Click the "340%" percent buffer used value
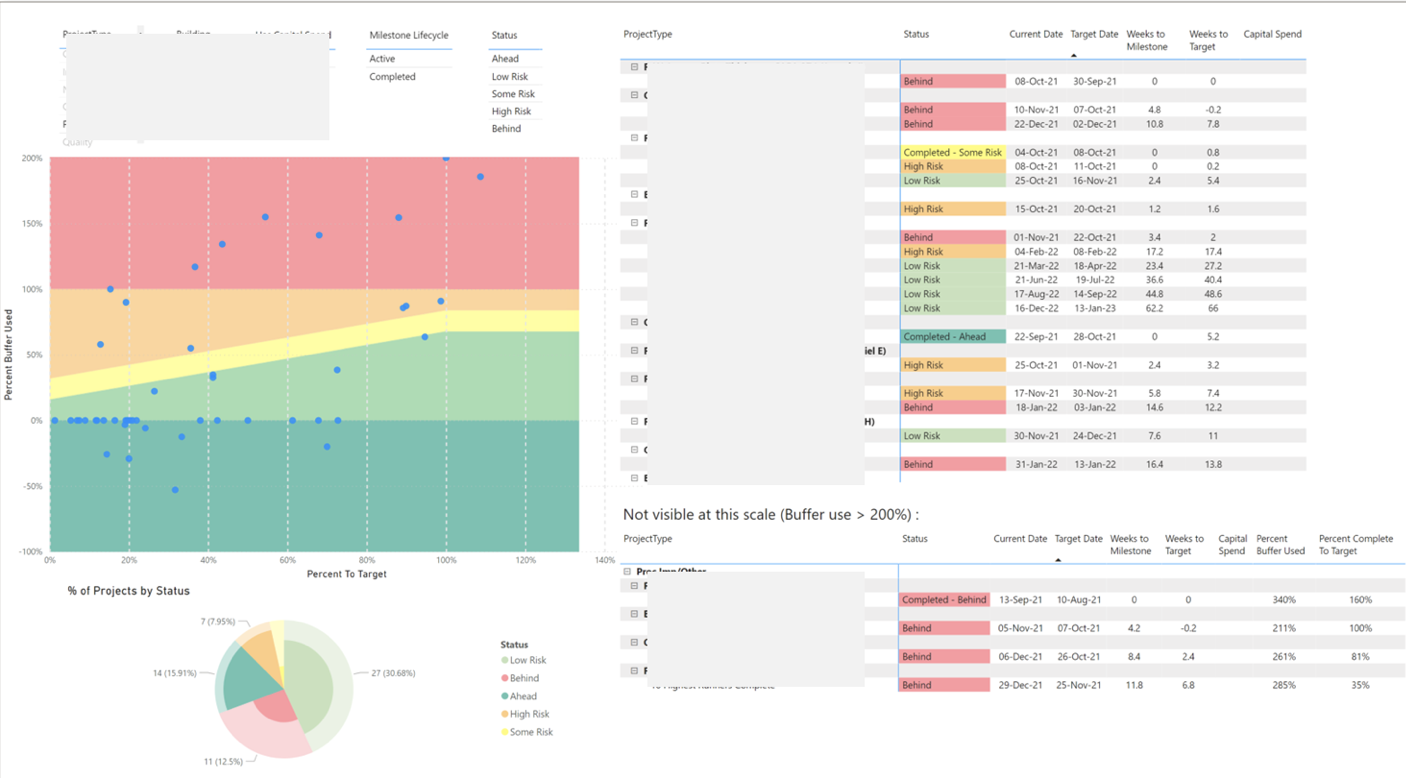The height and width of the screenshot is (778, 1406). (1284, 600)
